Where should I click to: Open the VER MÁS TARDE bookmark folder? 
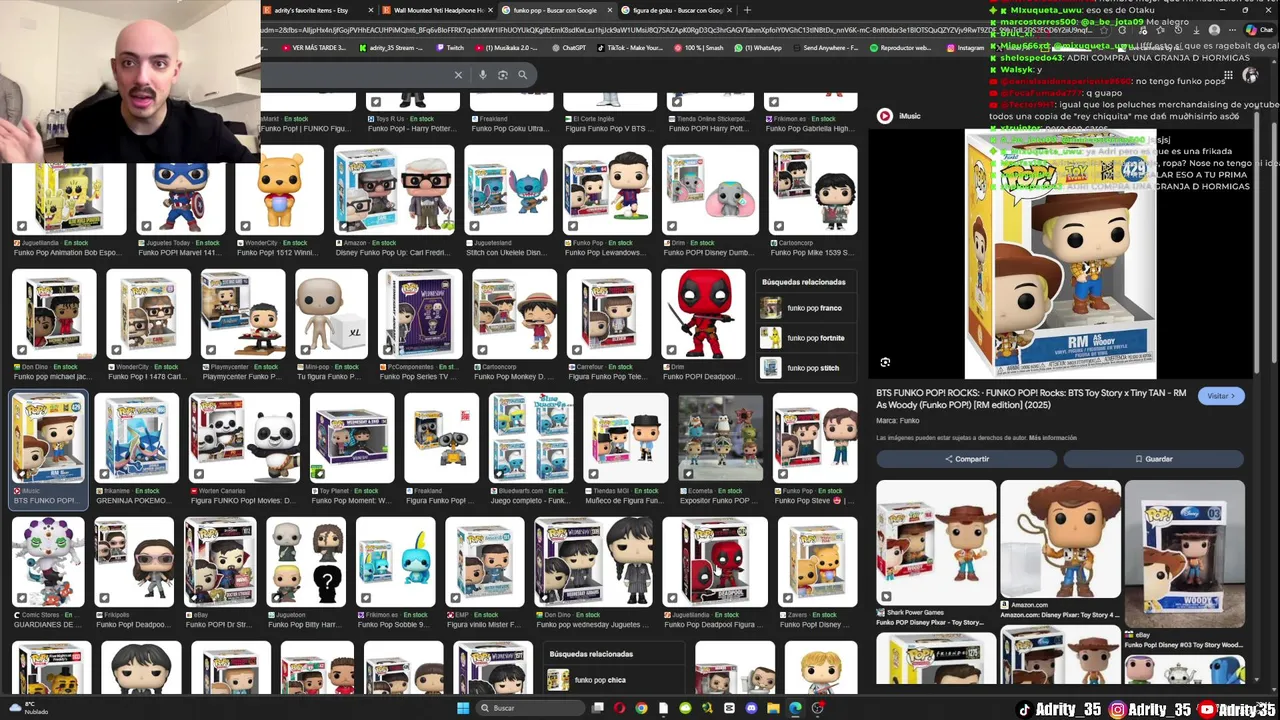313,48
